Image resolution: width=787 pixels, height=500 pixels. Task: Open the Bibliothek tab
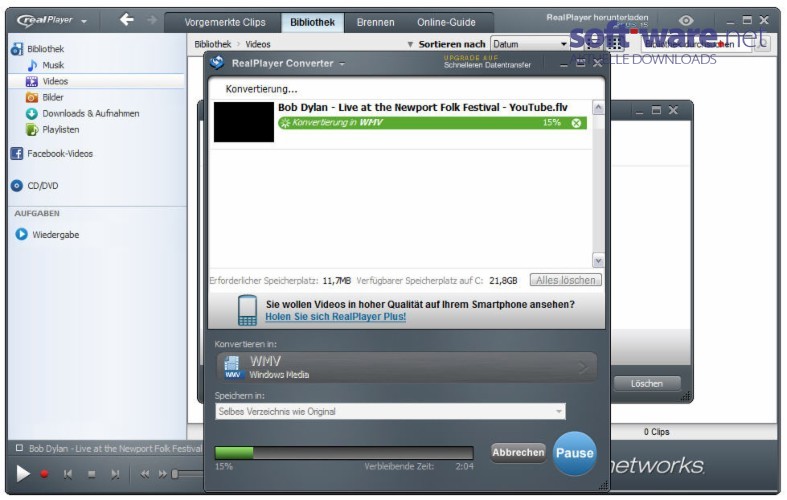tap(312, 22)
